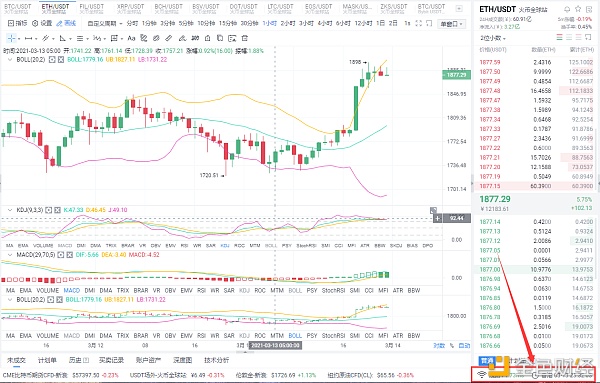This screenshot has width=600, height=383.
Task: Open 深度图 depth chart tab
Action: coord(183,360)
